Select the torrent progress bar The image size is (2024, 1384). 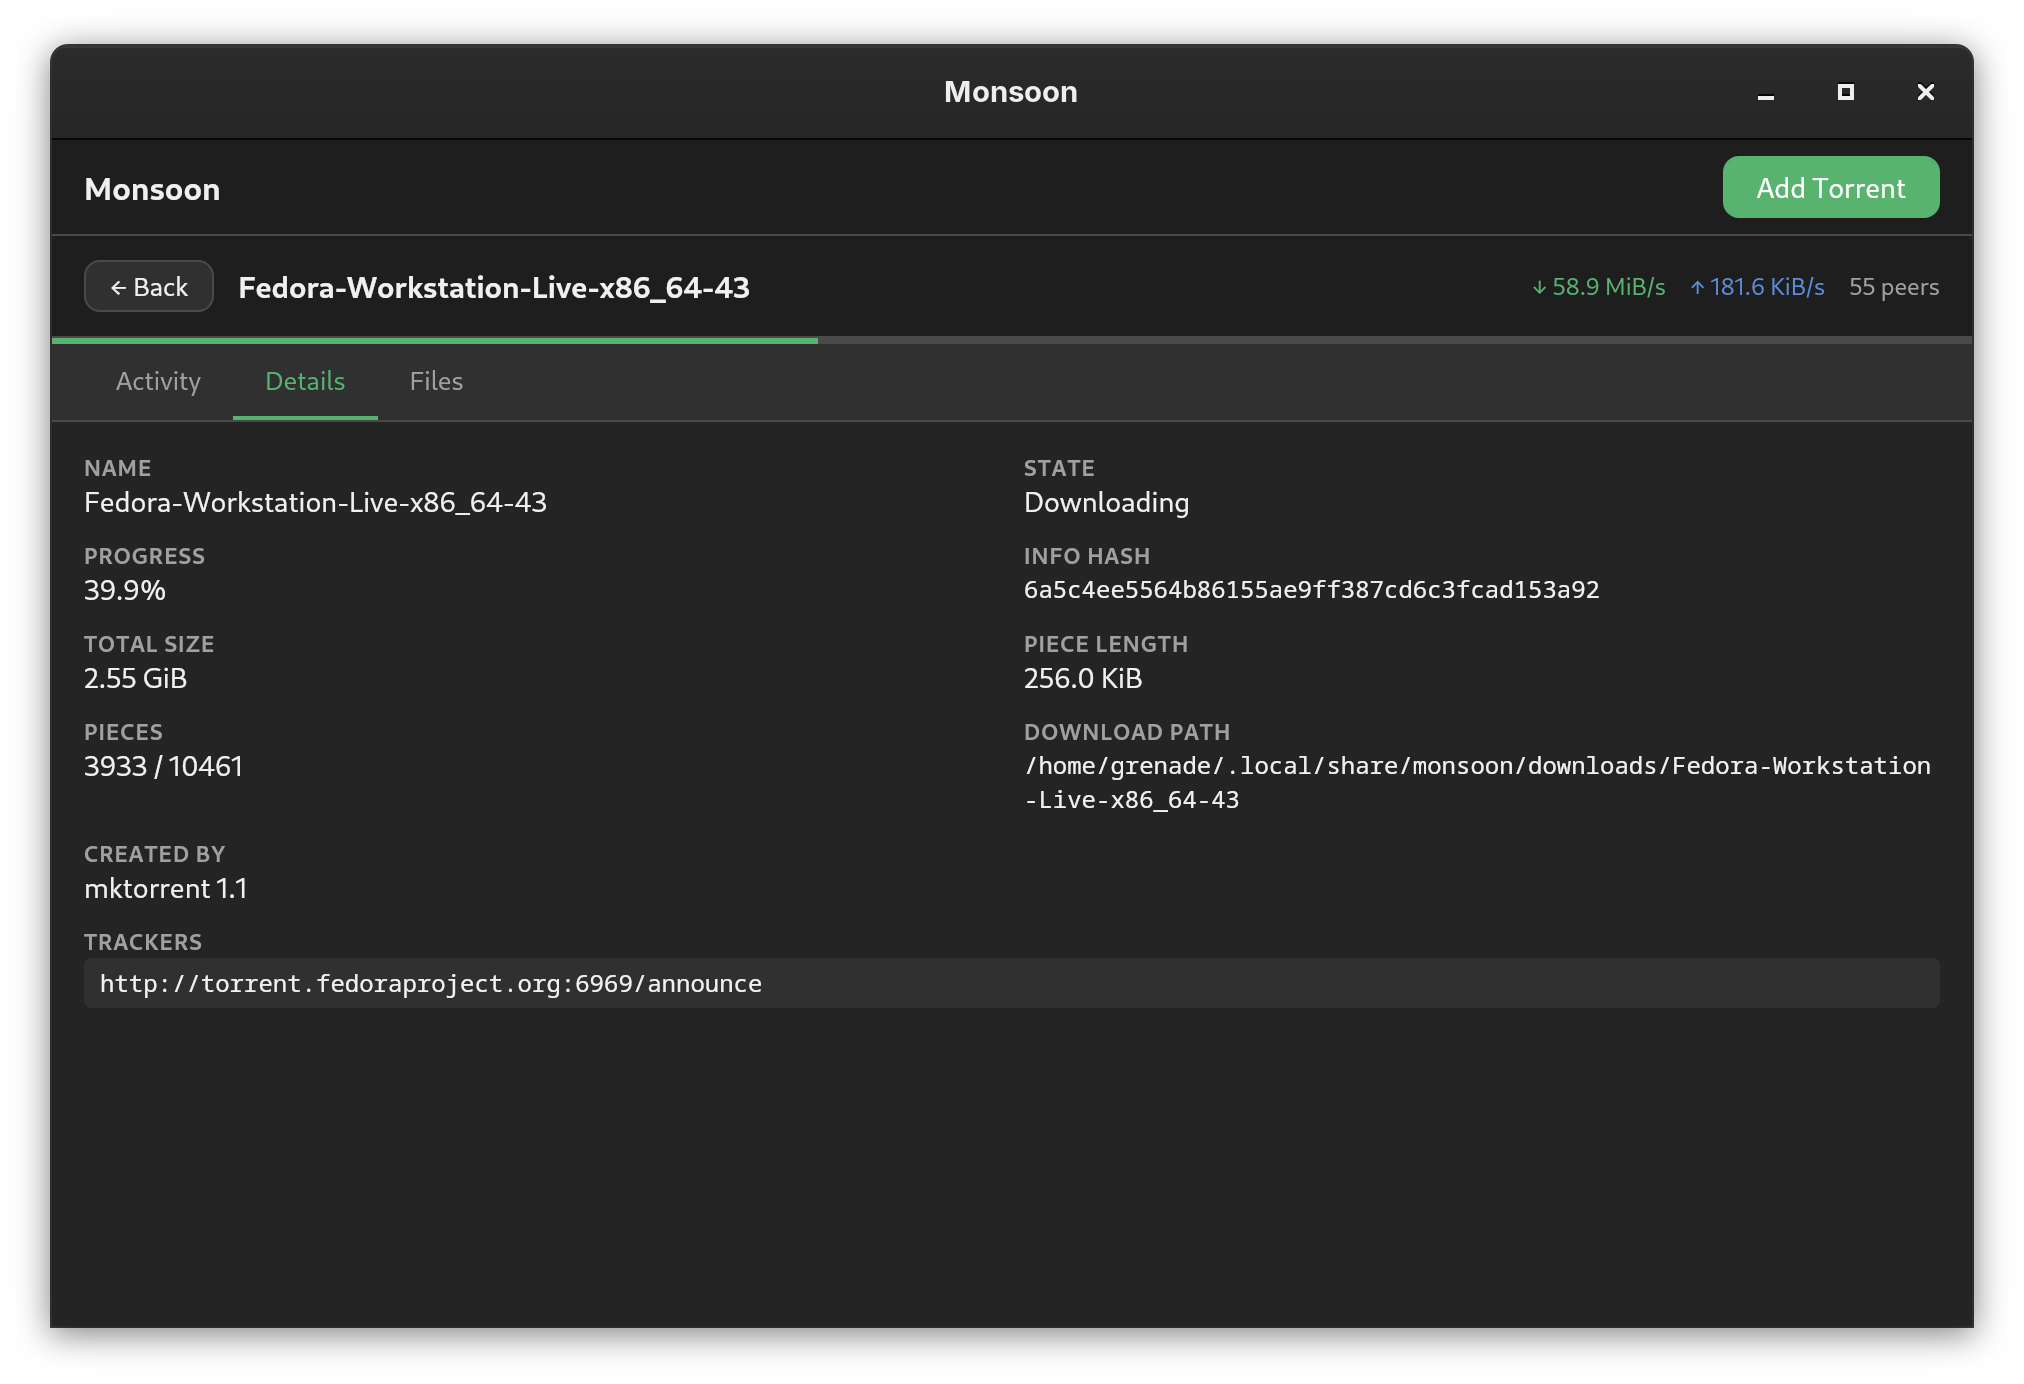click(1012, 342)
